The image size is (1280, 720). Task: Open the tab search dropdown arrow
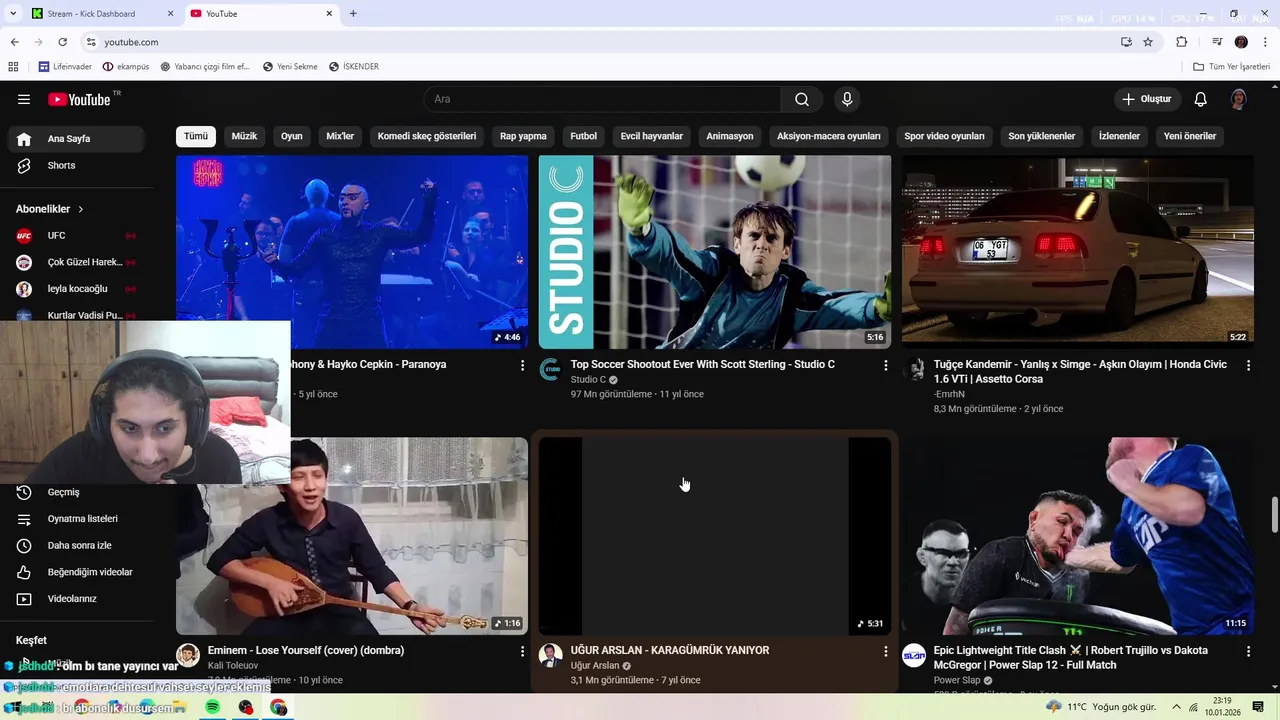pyautogui.click(x=12, y=13)
